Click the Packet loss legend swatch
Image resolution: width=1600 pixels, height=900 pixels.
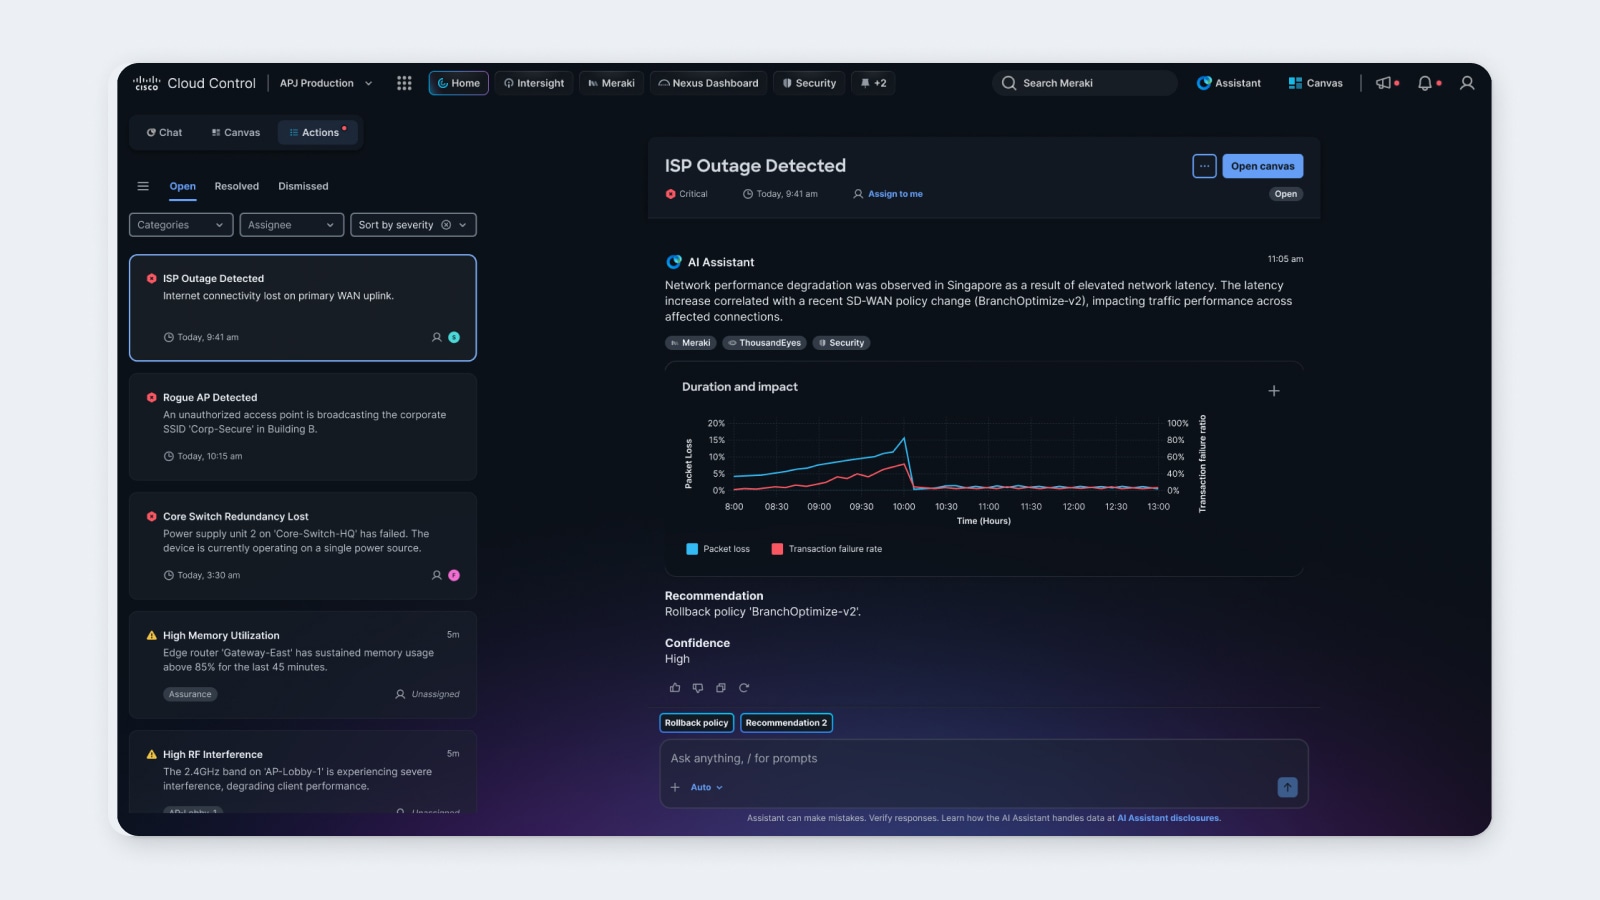point(692,549)
